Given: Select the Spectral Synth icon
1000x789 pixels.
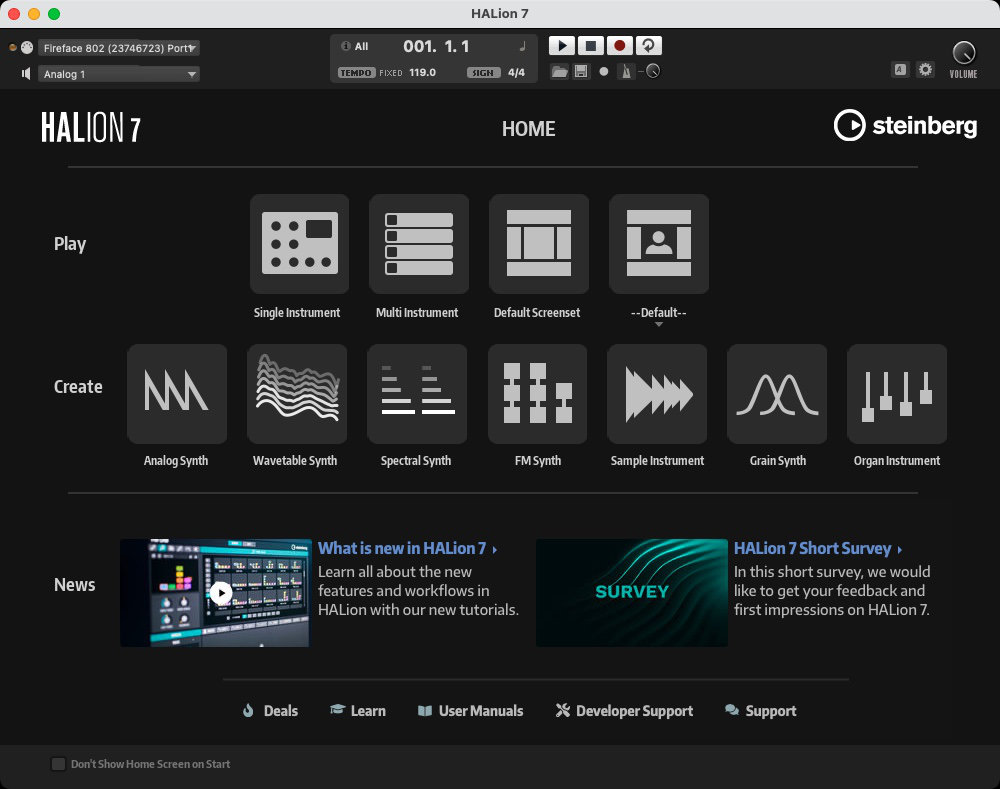Looking at the screenshot, I should point(417,394).
